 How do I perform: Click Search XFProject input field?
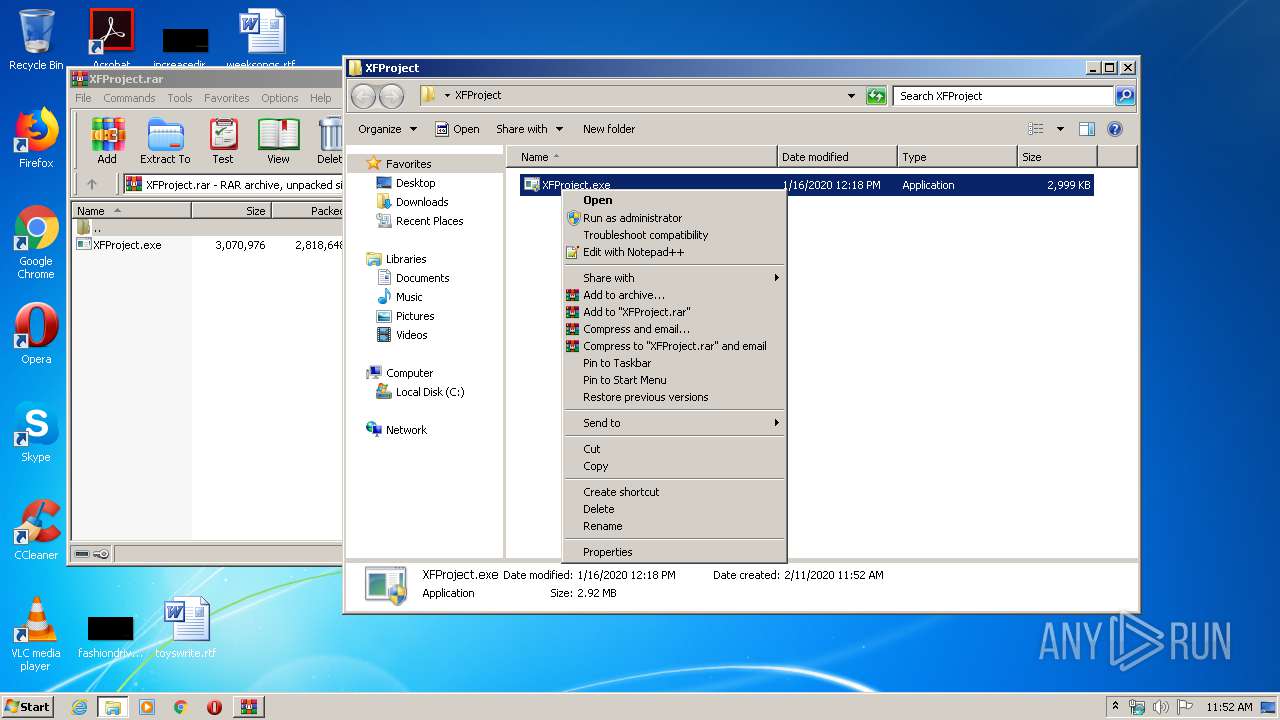(x=1003, y=96)
